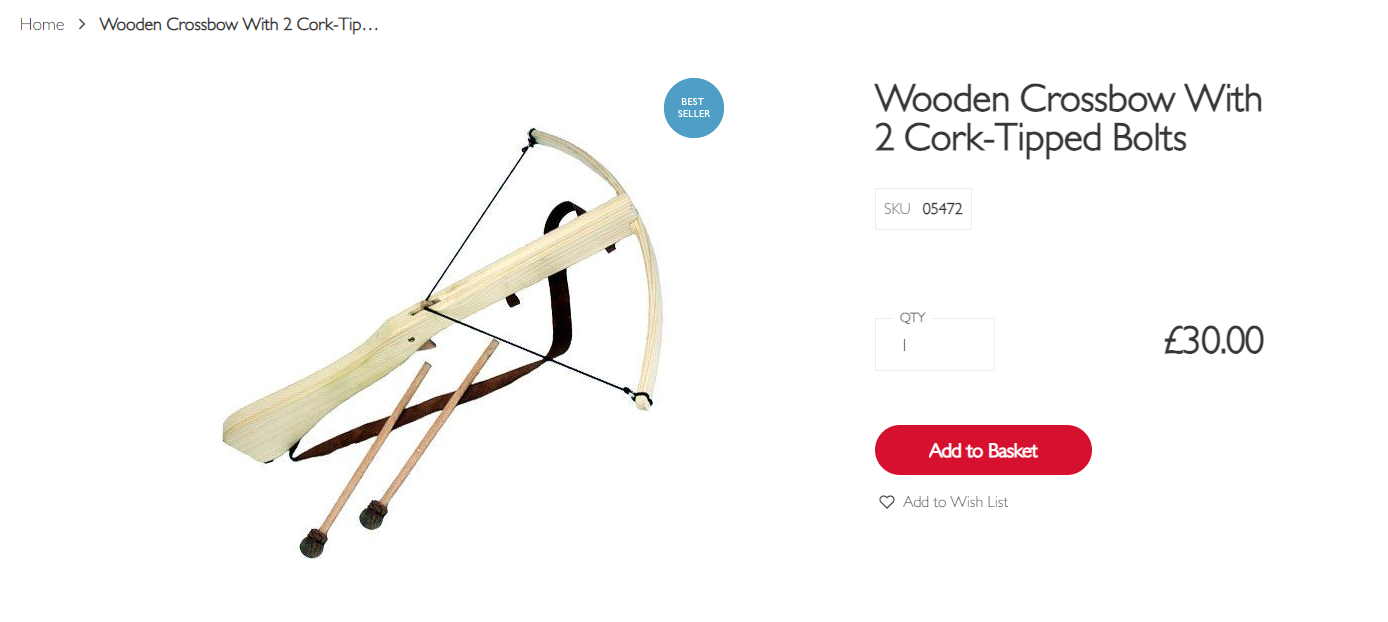Click the right bolt's cork tip in image
Screen dimensions: 1388x622
(374, 516)
